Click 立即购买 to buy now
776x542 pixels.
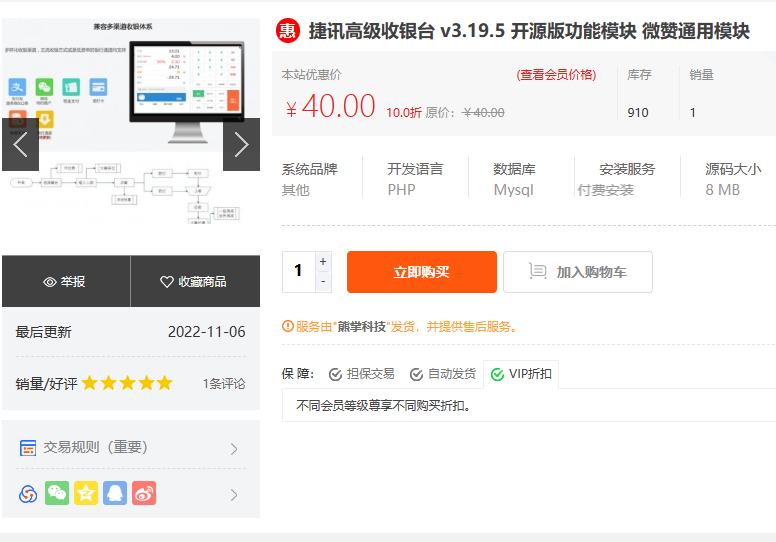click(422, 272)
